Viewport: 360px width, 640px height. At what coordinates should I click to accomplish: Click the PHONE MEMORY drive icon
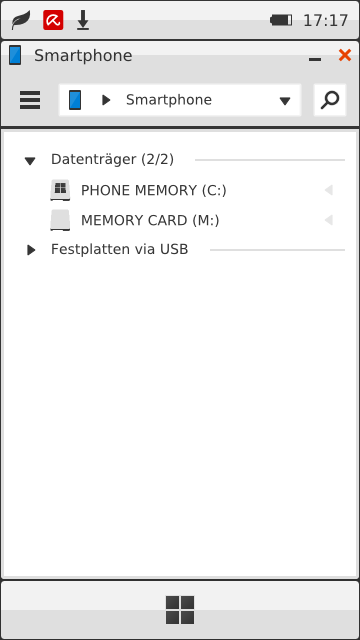coord(60,190)
